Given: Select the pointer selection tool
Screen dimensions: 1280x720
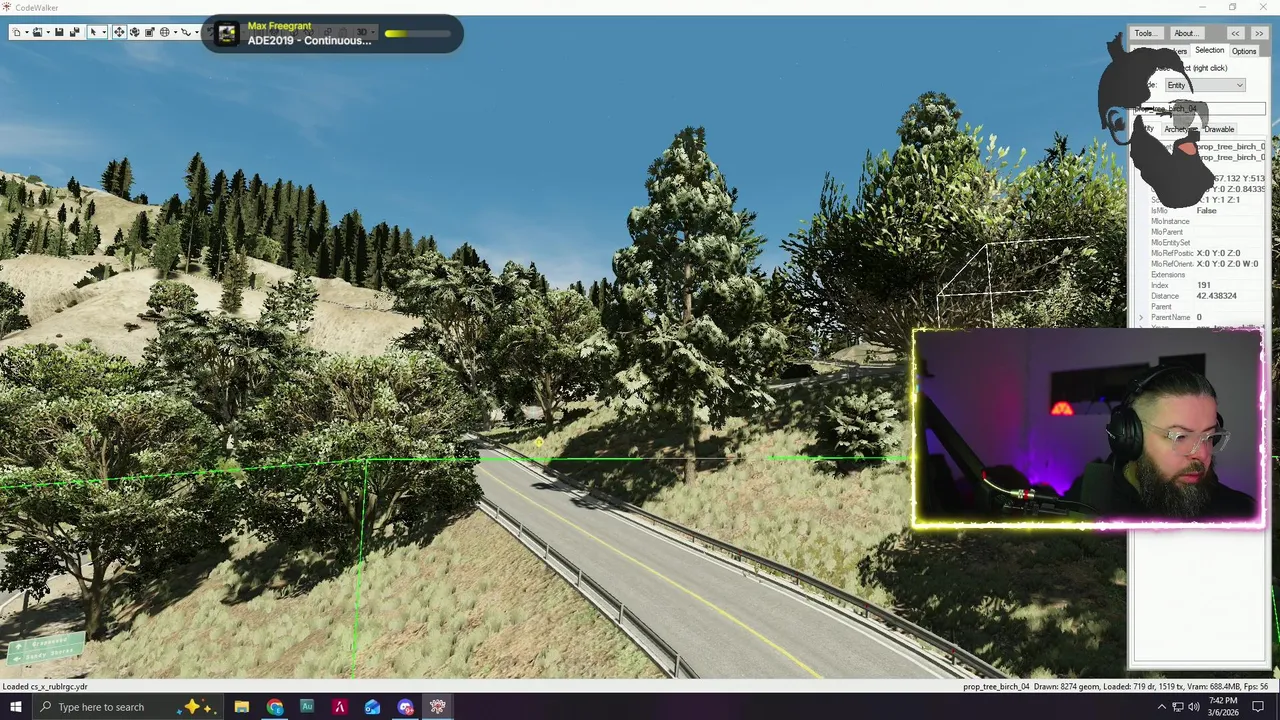Looking at the screenshot, I should (x=93, y=32).
